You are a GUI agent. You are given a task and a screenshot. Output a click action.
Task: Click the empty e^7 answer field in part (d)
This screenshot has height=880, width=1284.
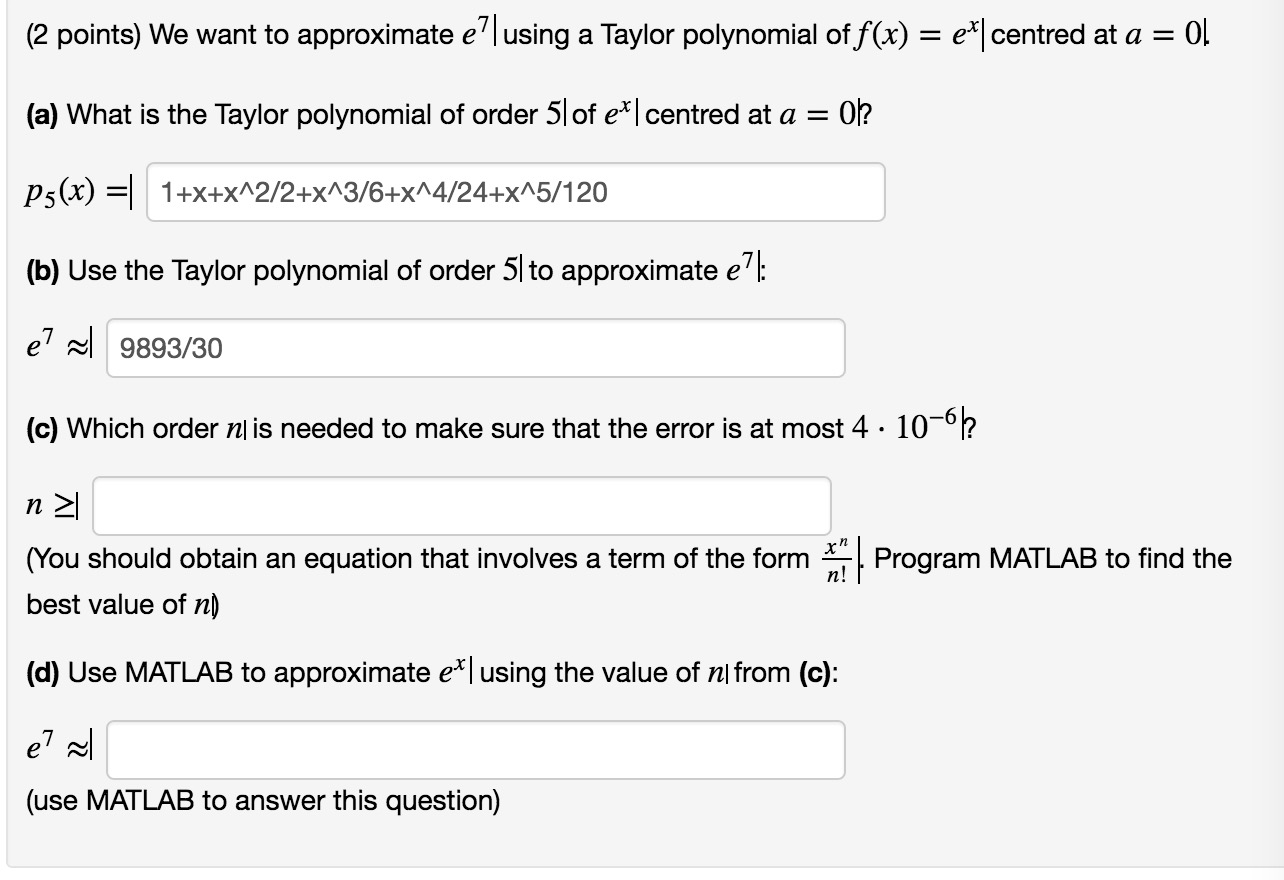[x=475, y=749]
